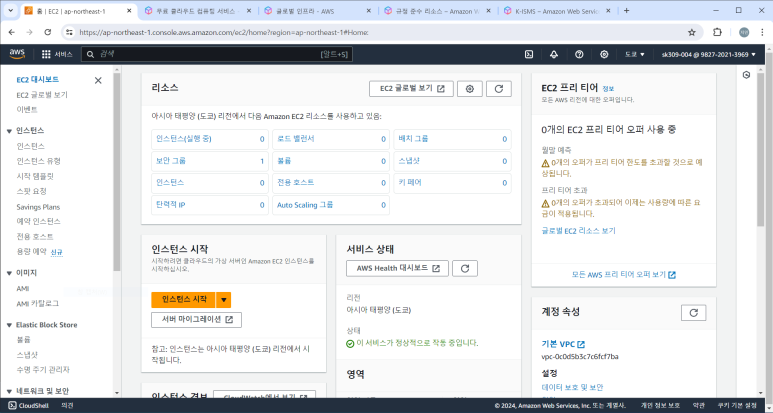Screen dimensions: 773x413
Task: Switch to the 규정 준수 리소스 tab
Action: [x=436, y=11]
